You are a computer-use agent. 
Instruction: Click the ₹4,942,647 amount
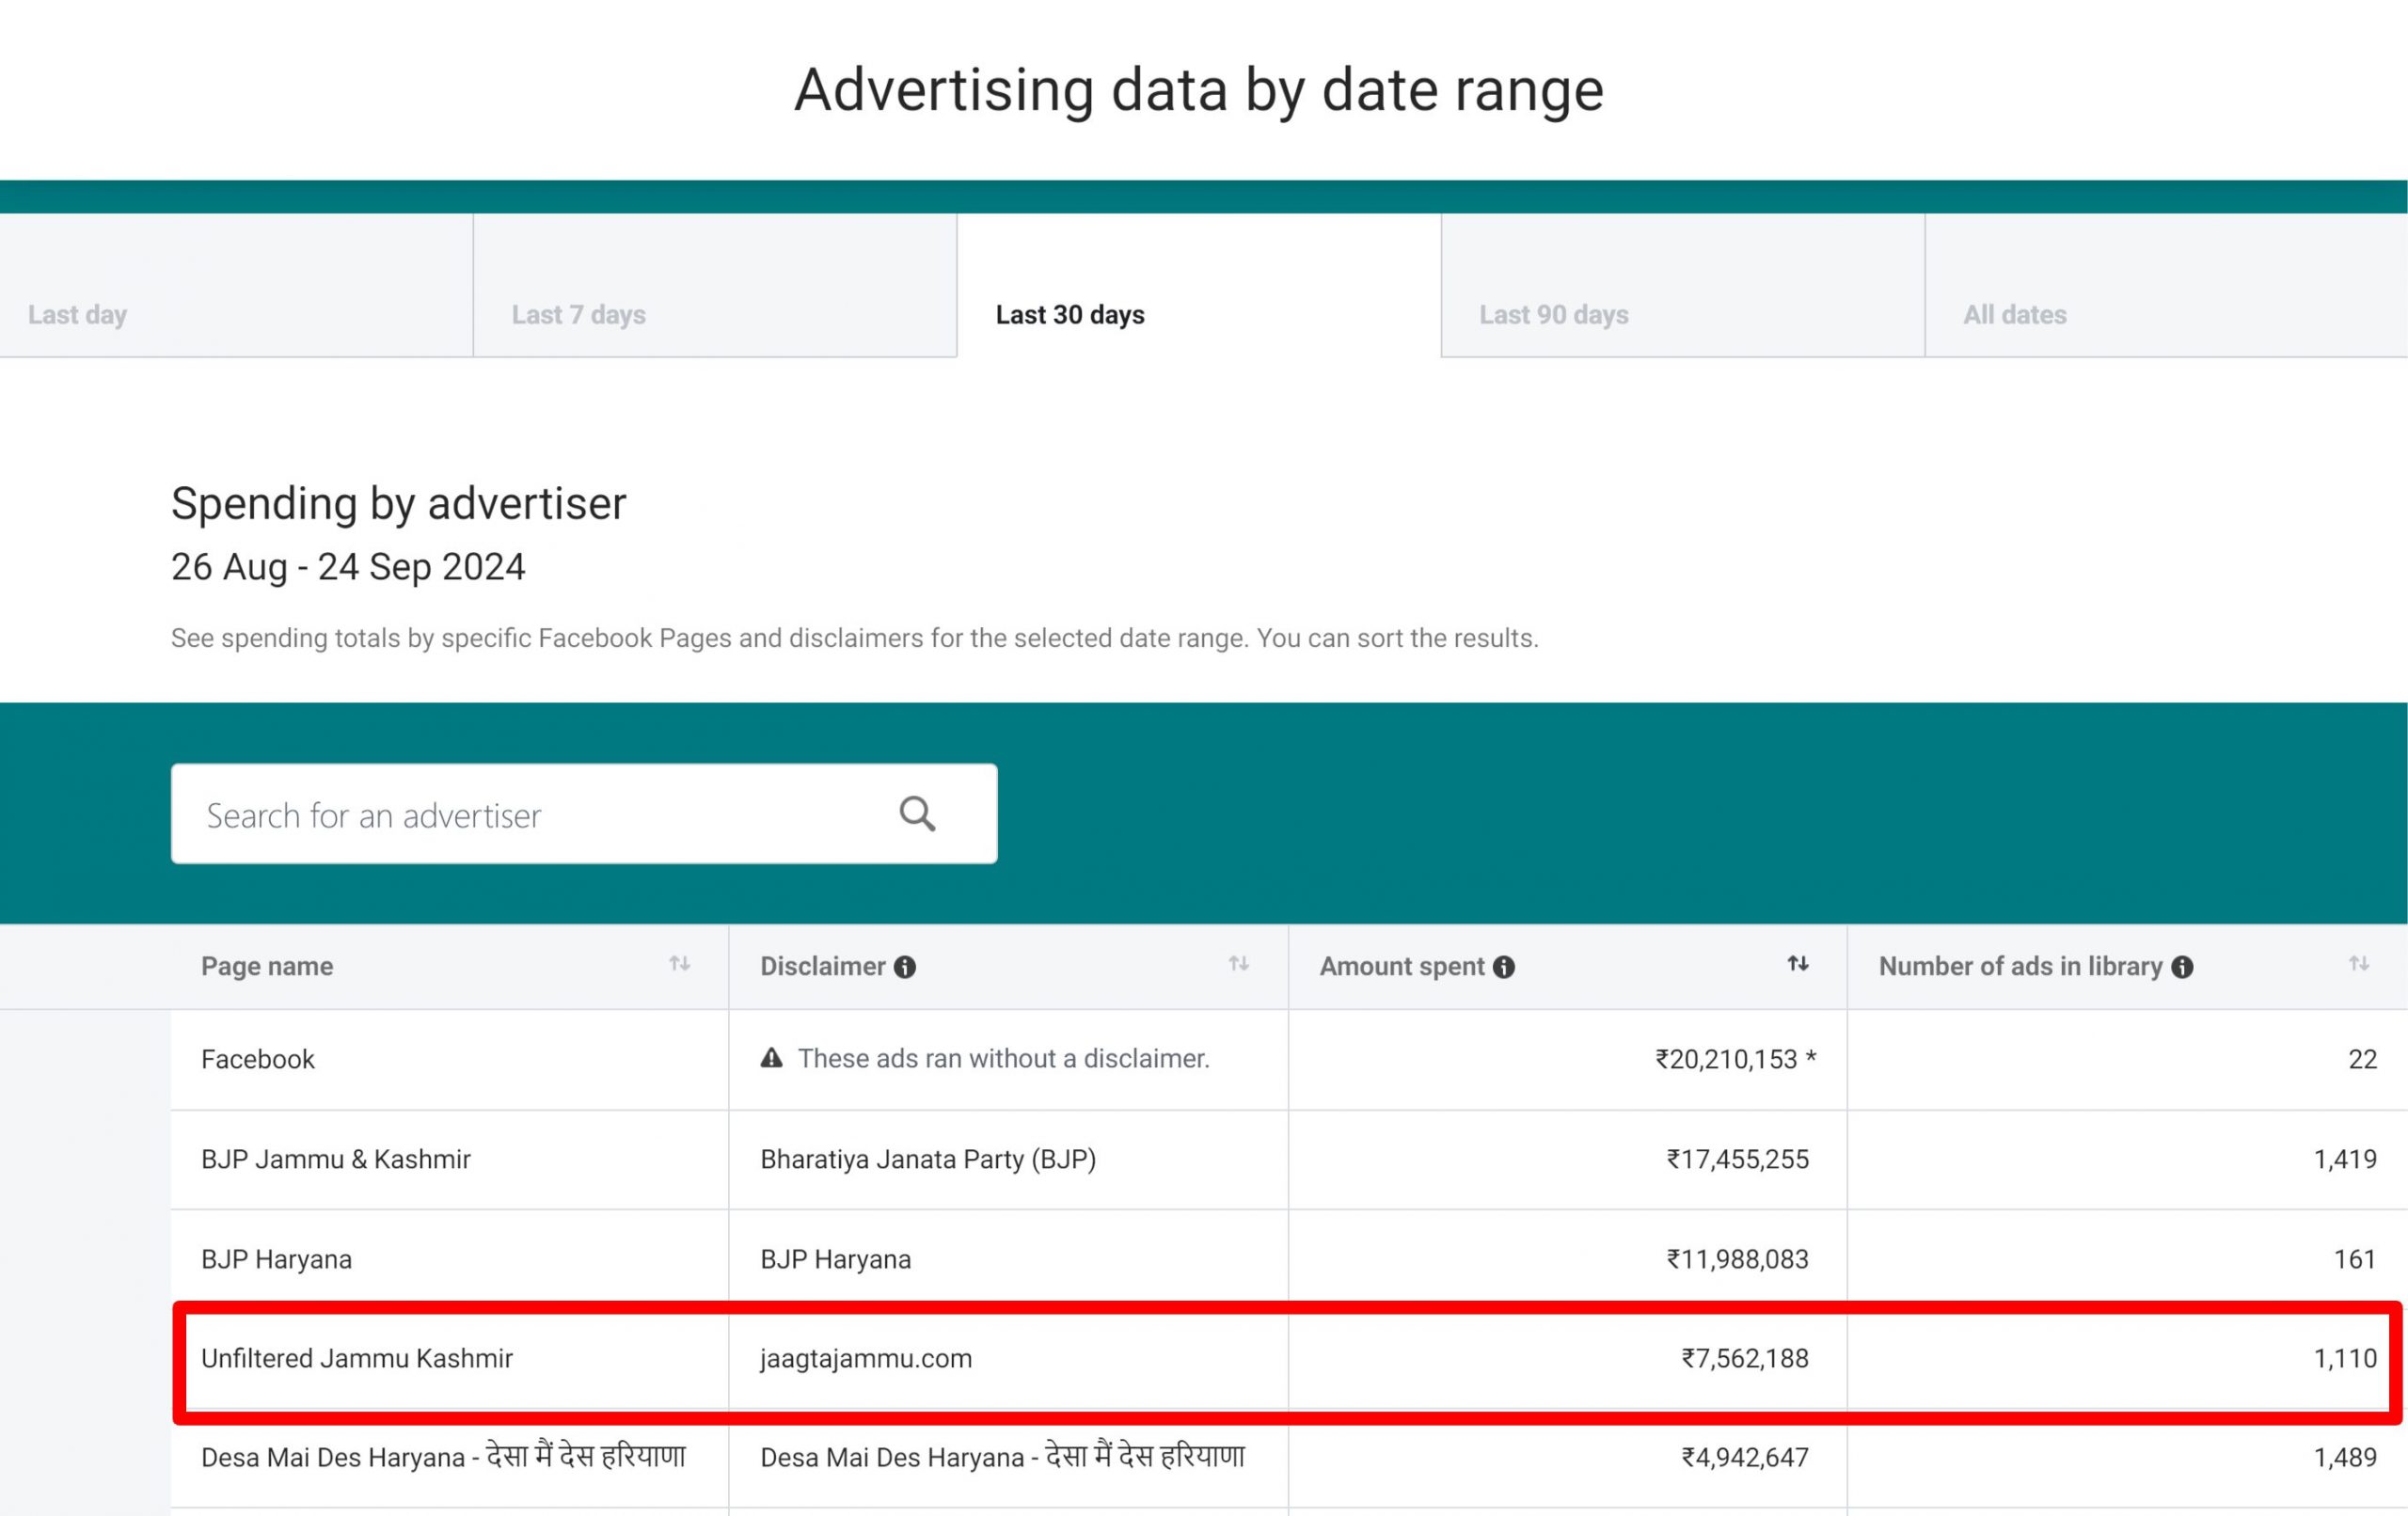tap(1745, 1458)
